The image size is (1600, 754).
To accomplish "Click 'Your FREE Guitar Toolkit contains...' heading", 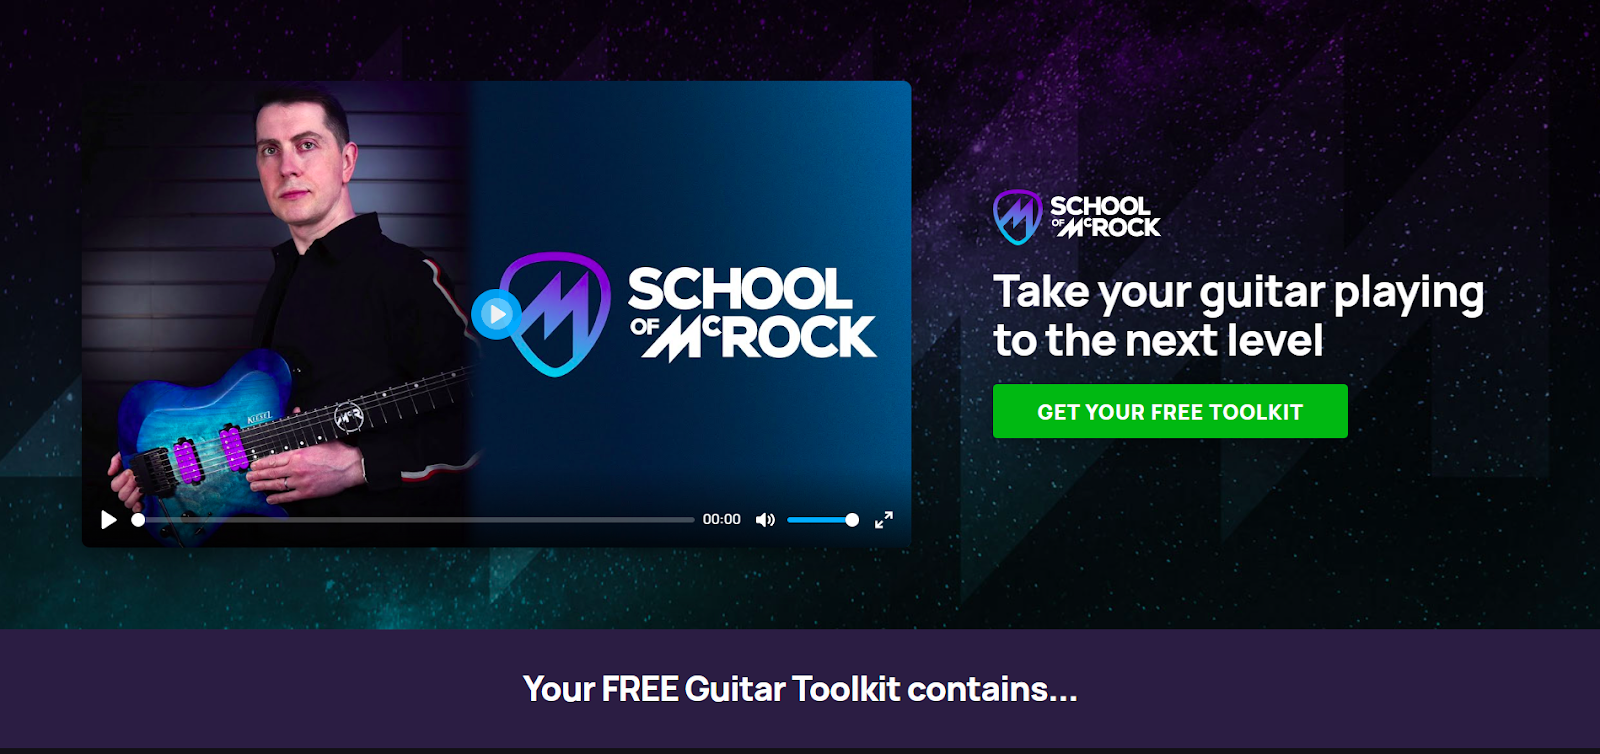I will coord(800,689).
